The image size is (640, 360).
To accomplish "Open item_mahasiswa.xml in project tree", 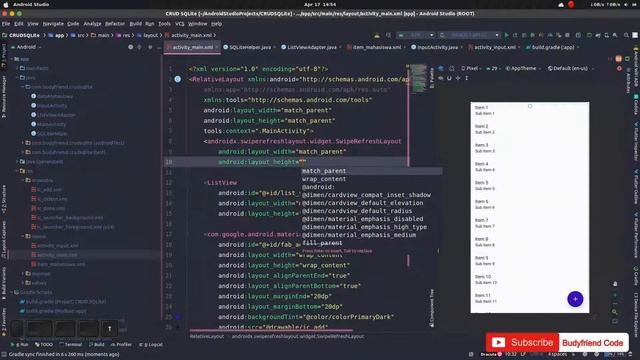I will (61, 264).
